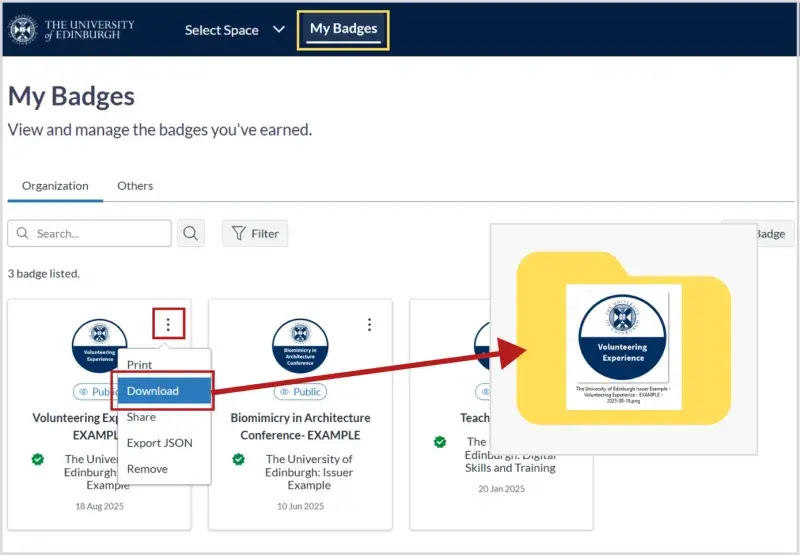Focus the badge Search field
Screen dimensions: 800x555
[x=89, y=234]
